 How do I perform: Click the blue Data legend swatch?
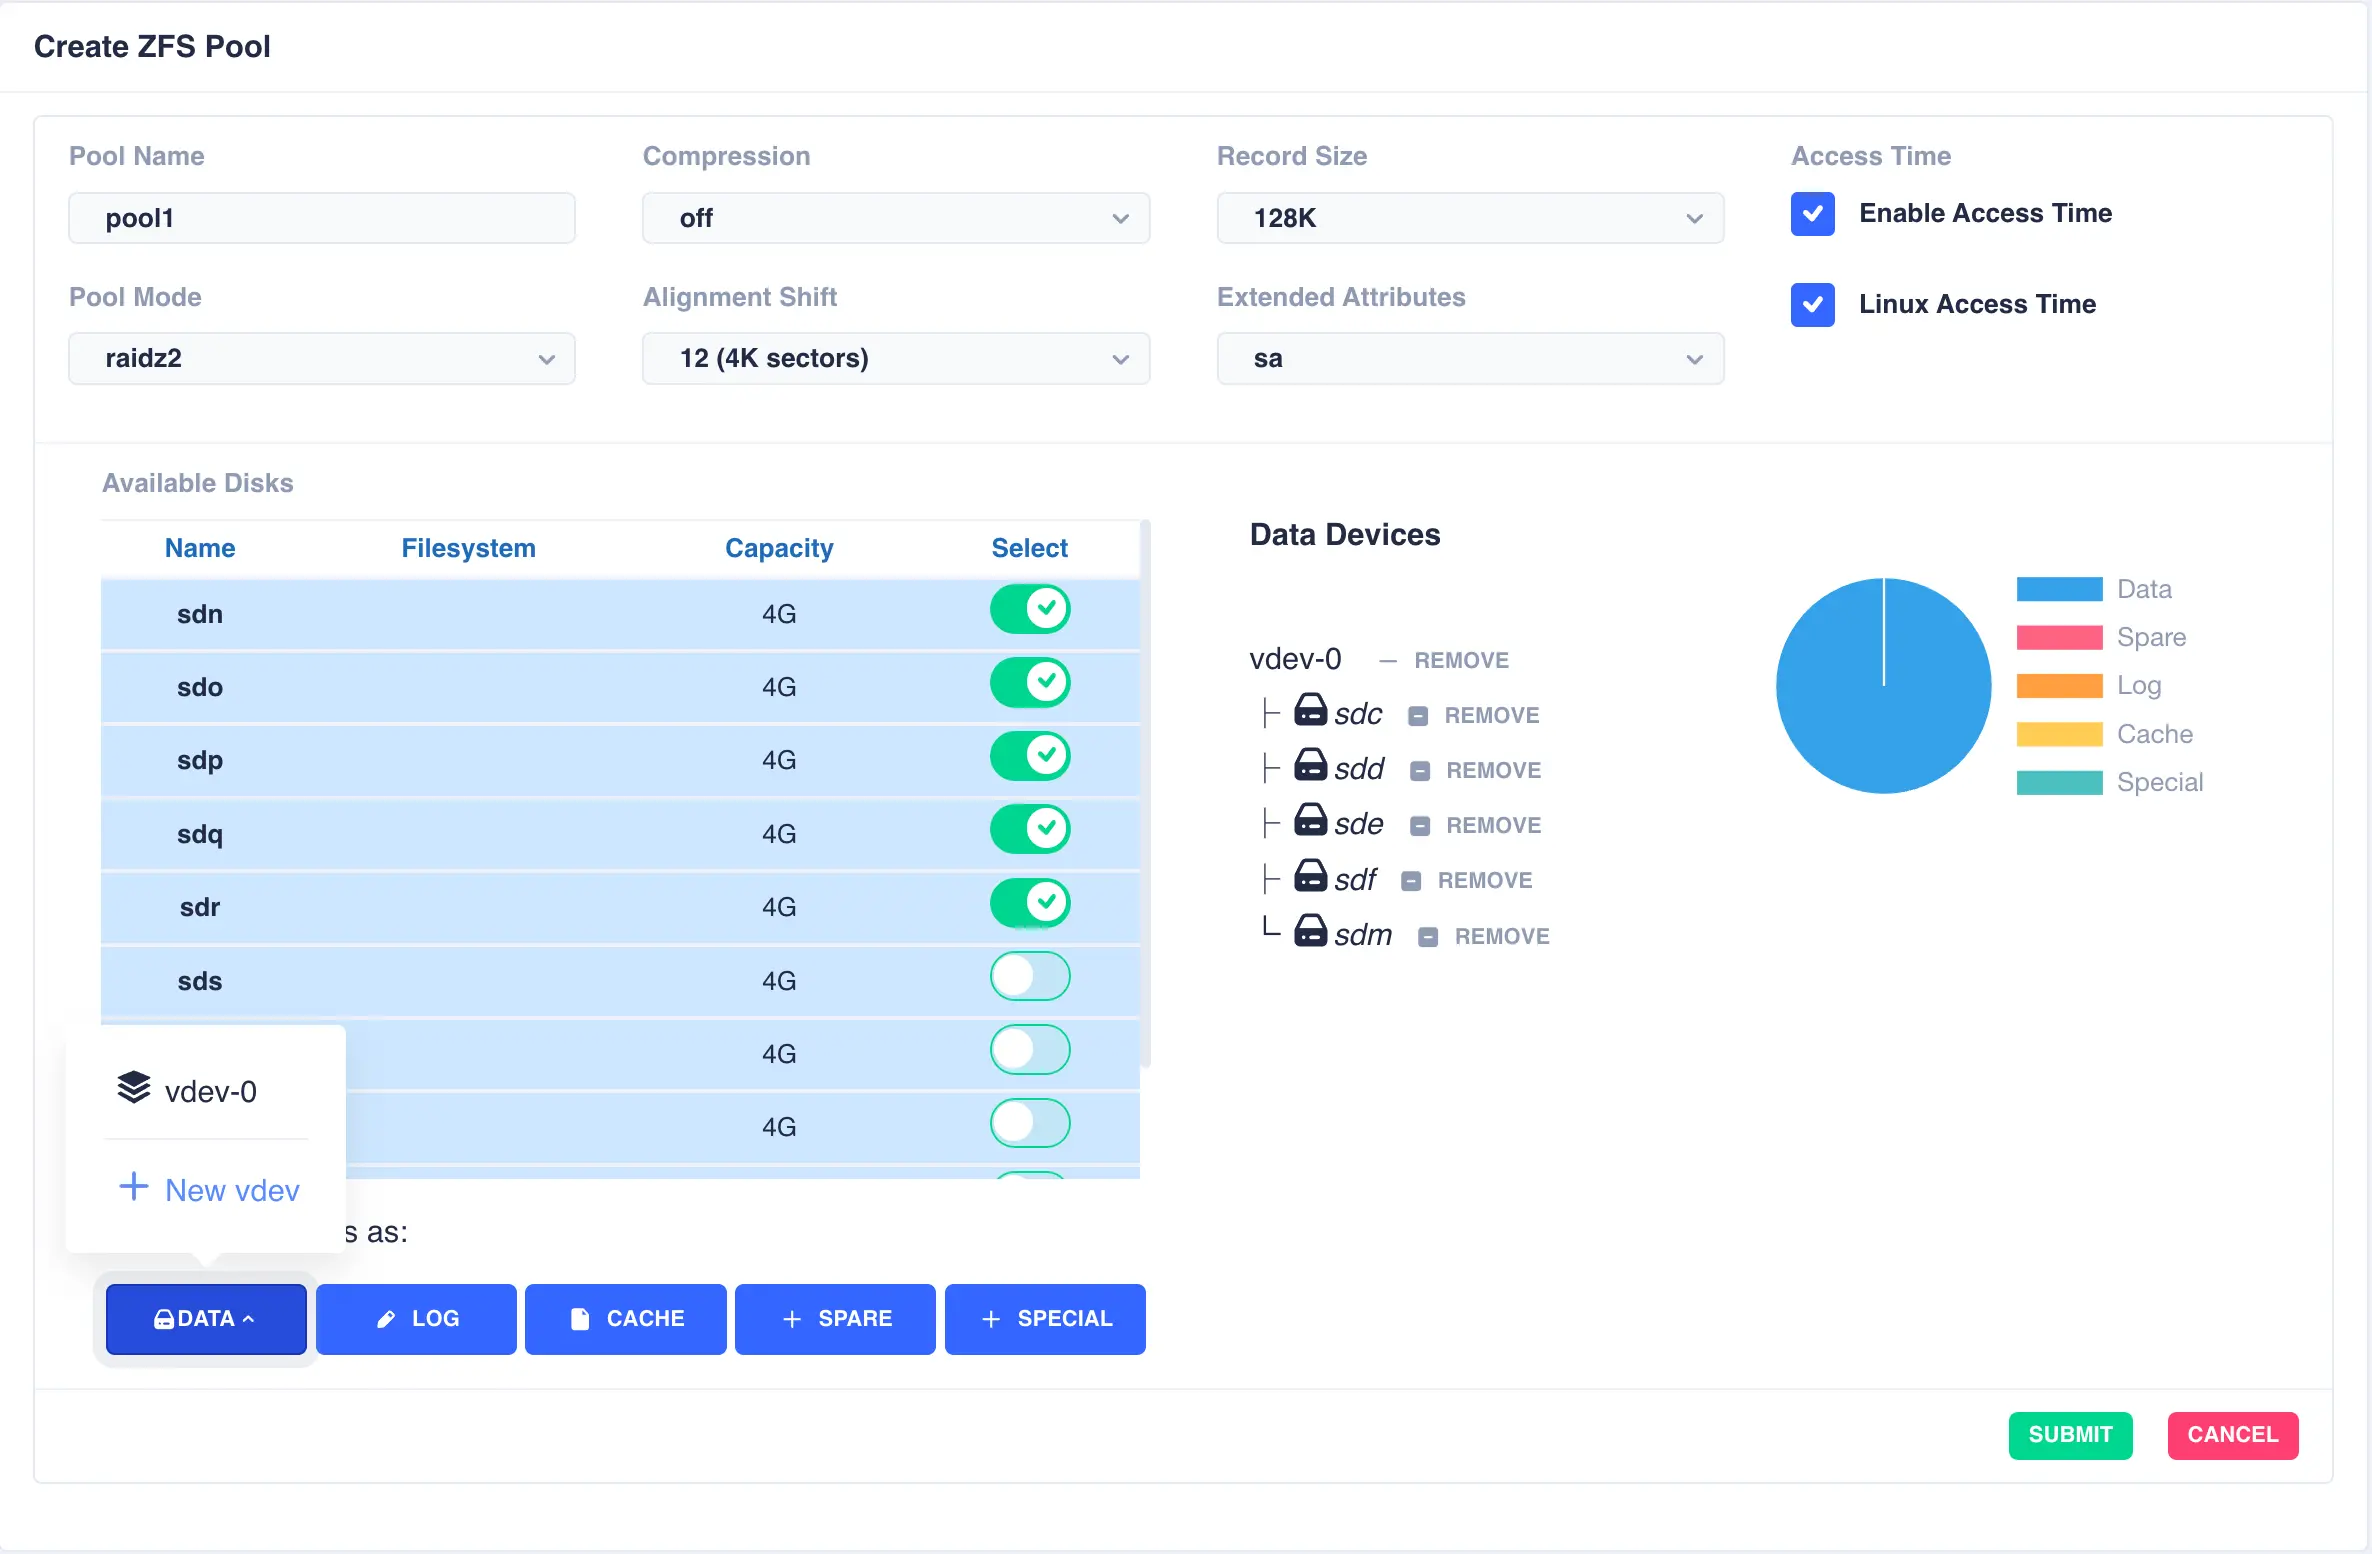tap(2059, 589)
